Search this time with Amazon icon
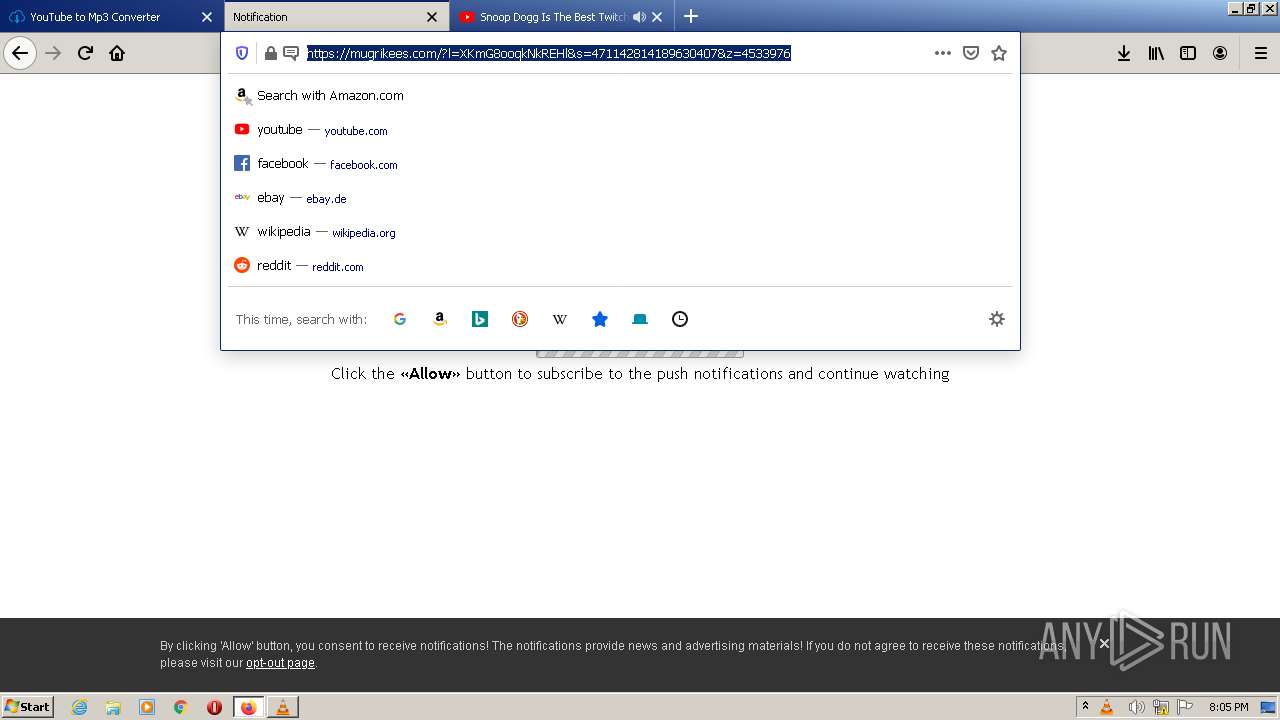This screenshot has width=1280, height=720. tap(440, 319)
